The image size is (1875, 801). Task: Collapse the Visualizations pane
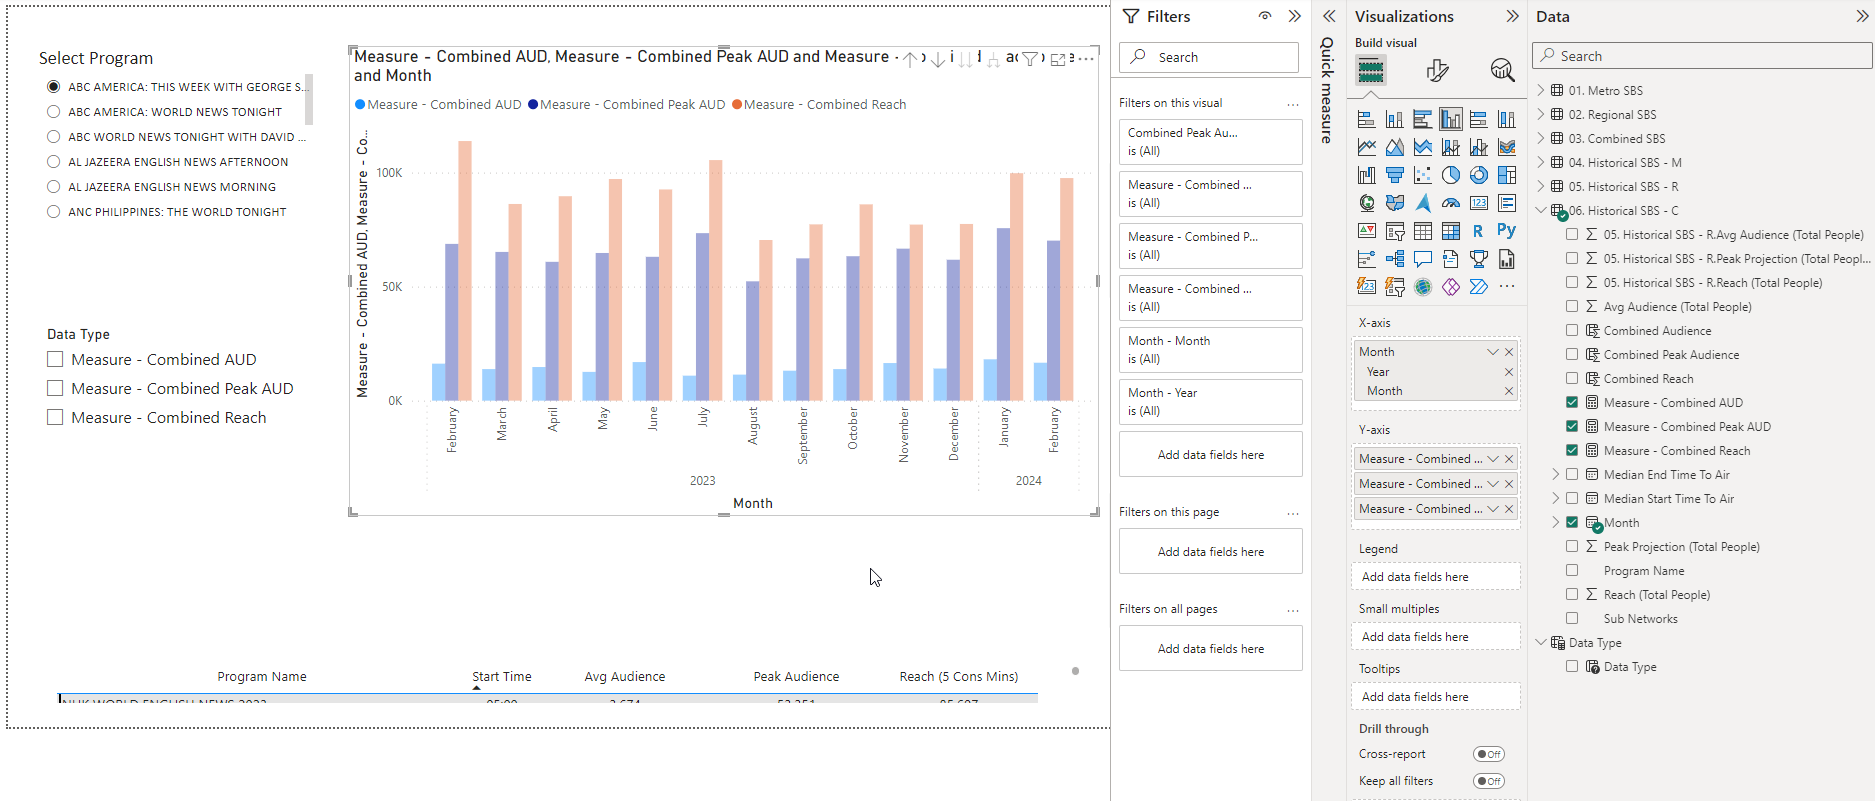click(x=1512, y=16)
